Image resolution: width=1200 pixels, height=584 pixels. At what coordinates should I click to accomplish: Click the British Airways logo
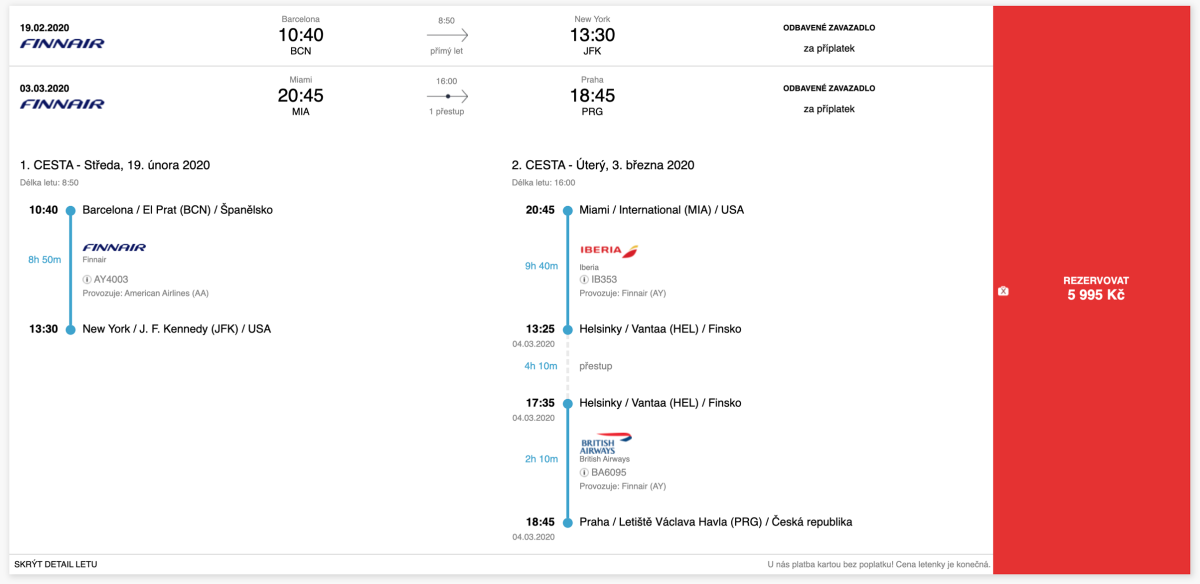pyautogui.click(x=606, y=443)
